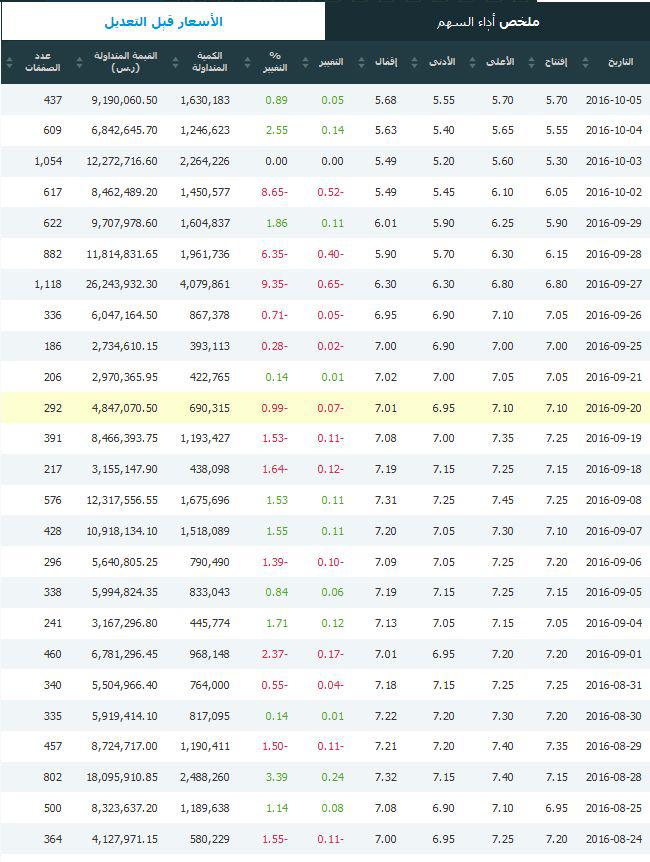
Task: Click traded volume 4,079,861
Action: coord(205,284)
